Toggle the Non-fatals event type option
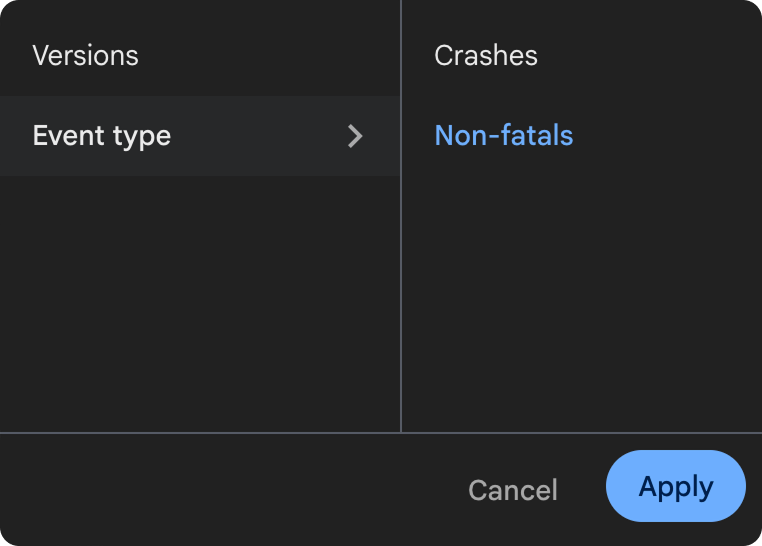This screenshot has width=762, height=546. pyautogui.click(x=504, y=135)
